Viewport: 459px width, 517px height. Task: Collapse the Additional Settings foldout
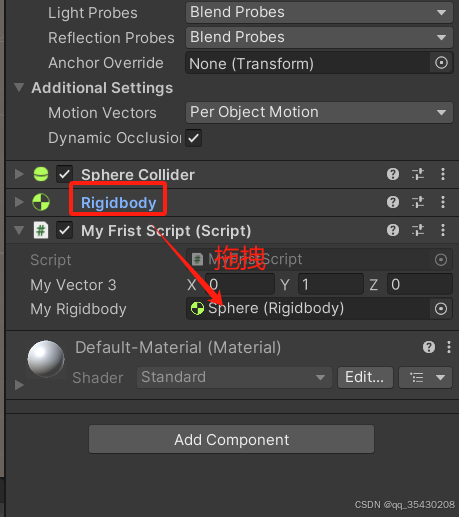19,87
